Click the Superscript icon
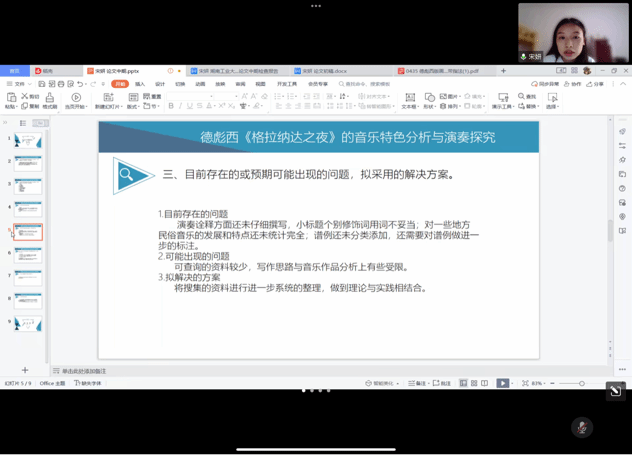The height and width of the screenshot is (455, 632). [x=222, y=106]
